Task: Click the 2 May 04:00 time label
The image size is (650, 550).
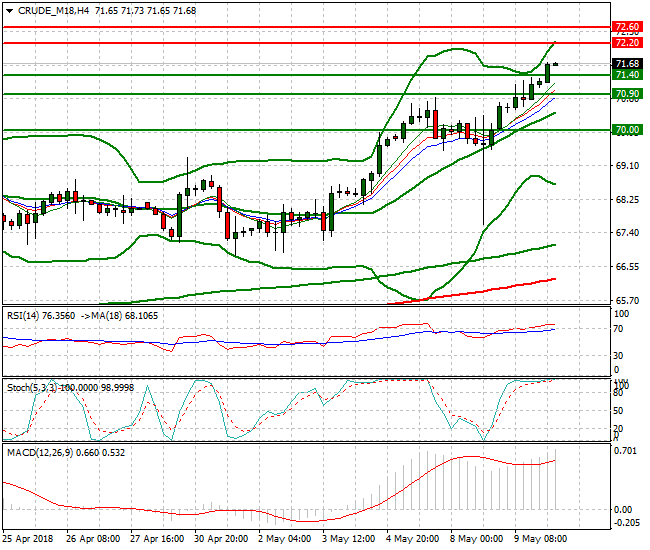Action: coord(284,539)
